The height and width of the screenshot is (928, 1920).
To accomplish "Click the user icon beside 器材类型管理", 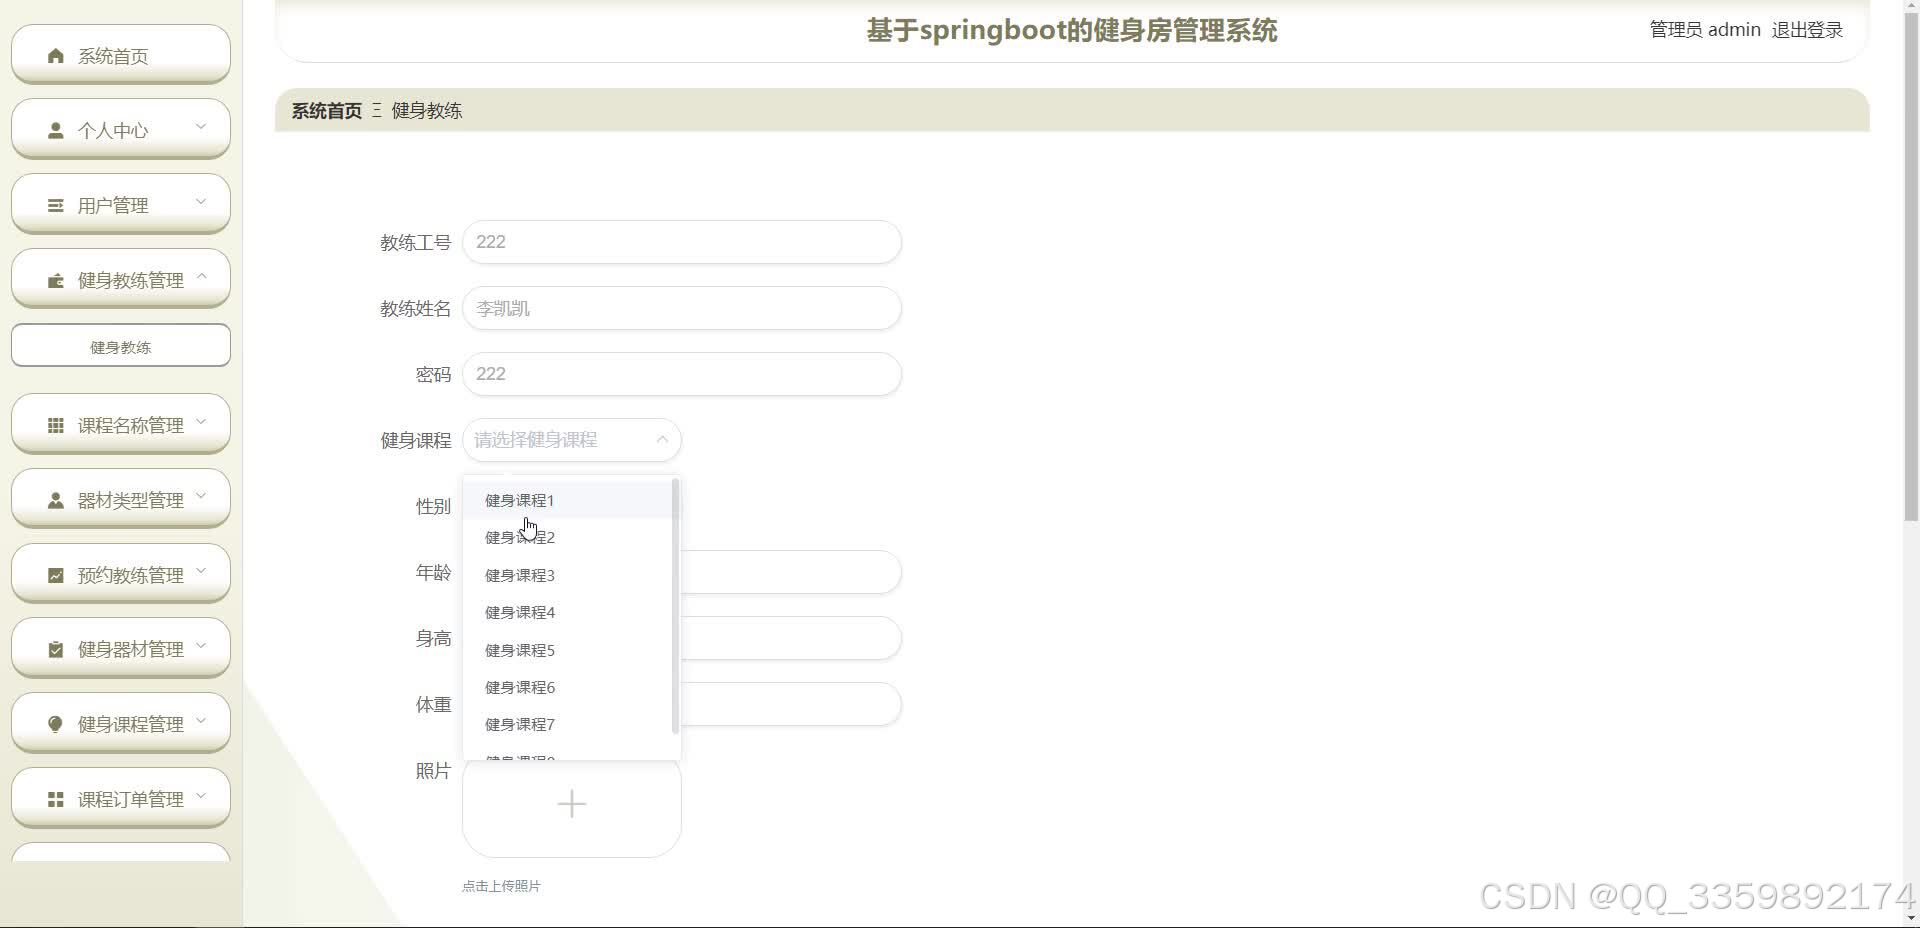I will point(56,500).
